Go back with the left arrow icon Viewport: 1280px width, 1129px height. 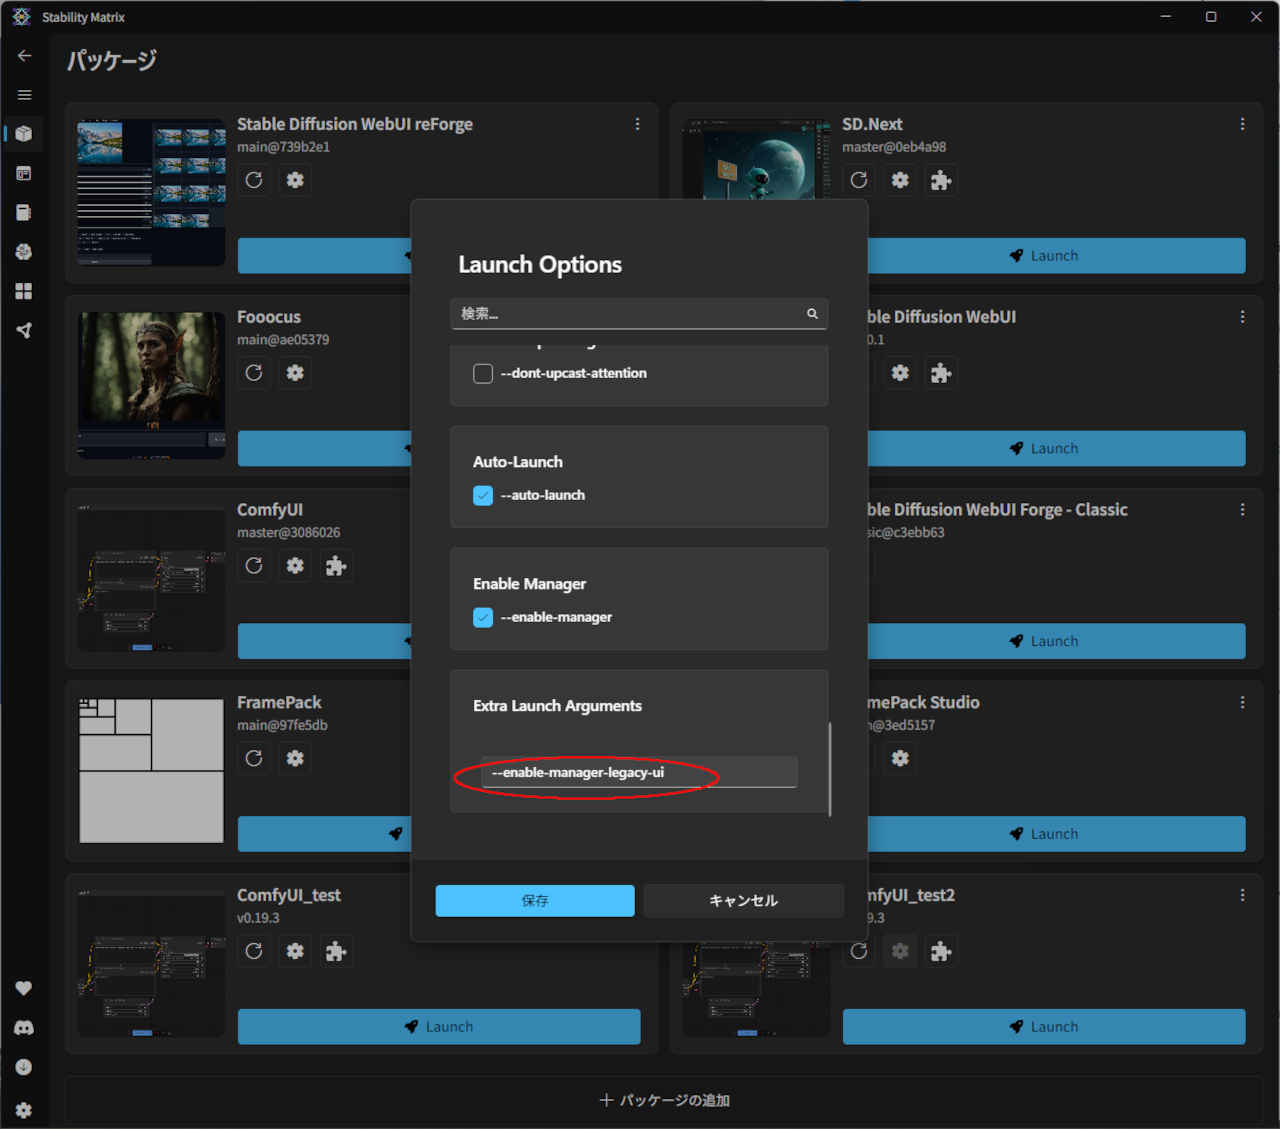(x=24, y=56)
